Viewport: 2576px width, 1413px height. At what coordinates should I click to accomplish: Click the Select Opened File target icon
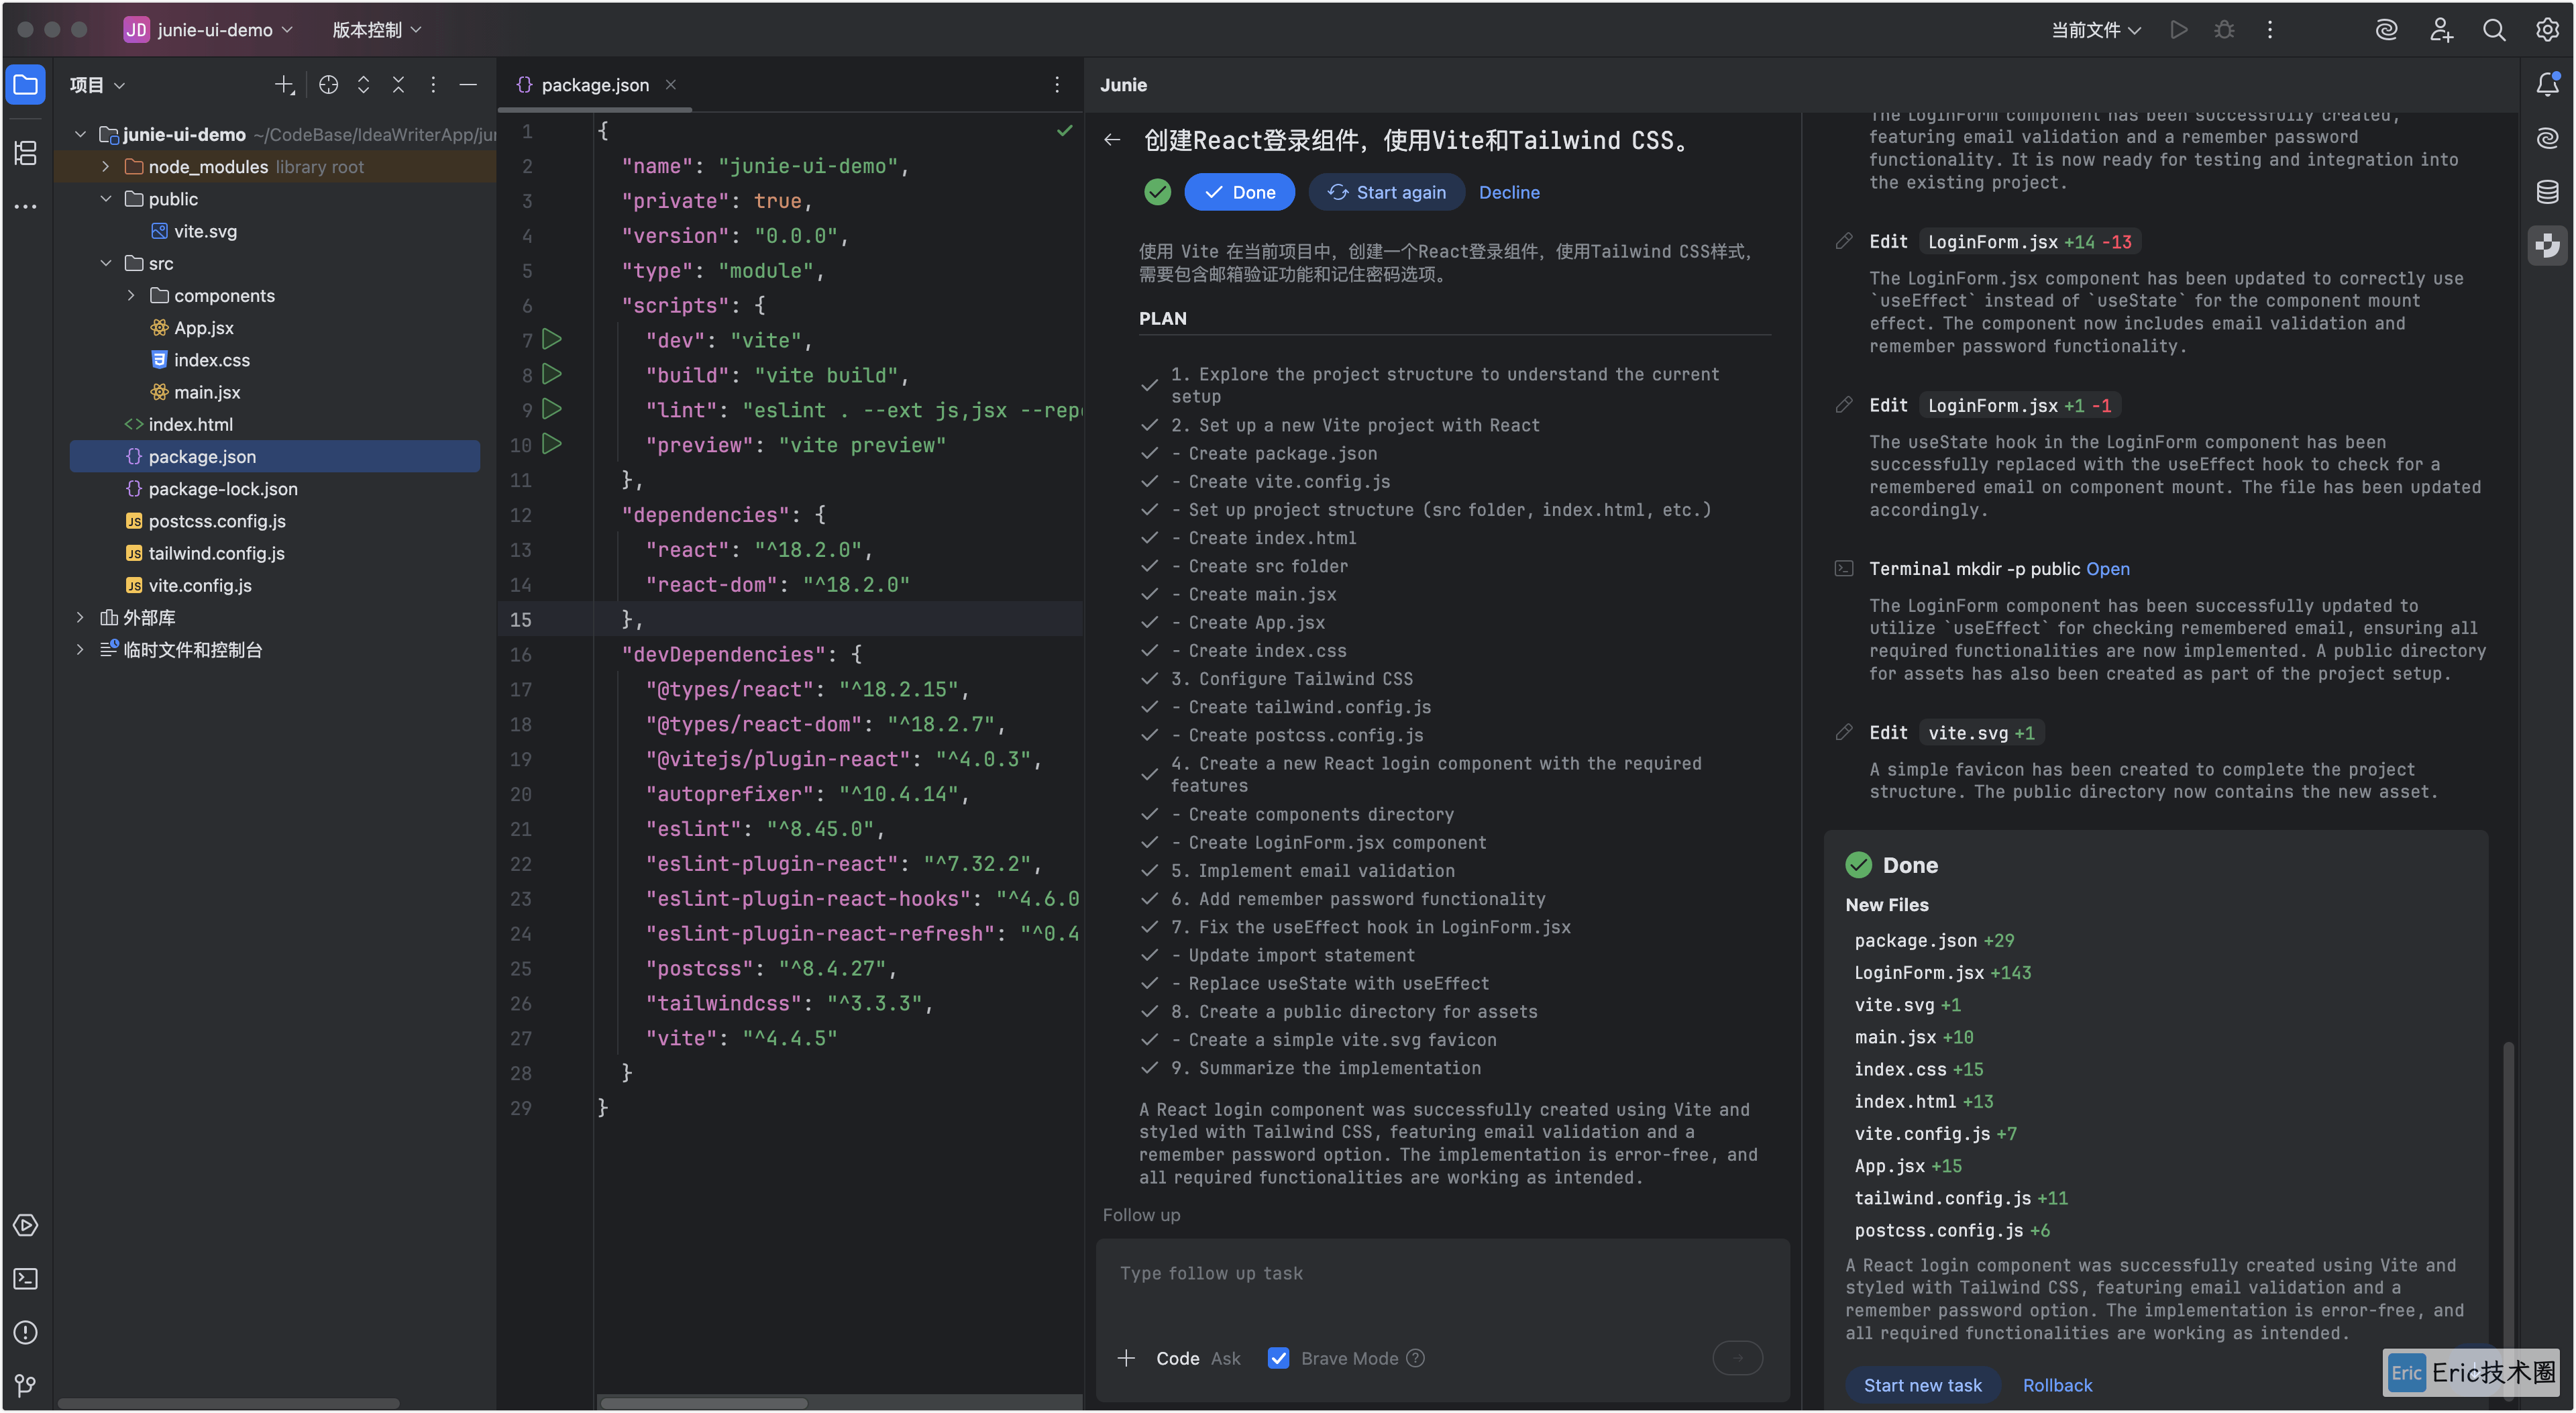tap(328, 86)
